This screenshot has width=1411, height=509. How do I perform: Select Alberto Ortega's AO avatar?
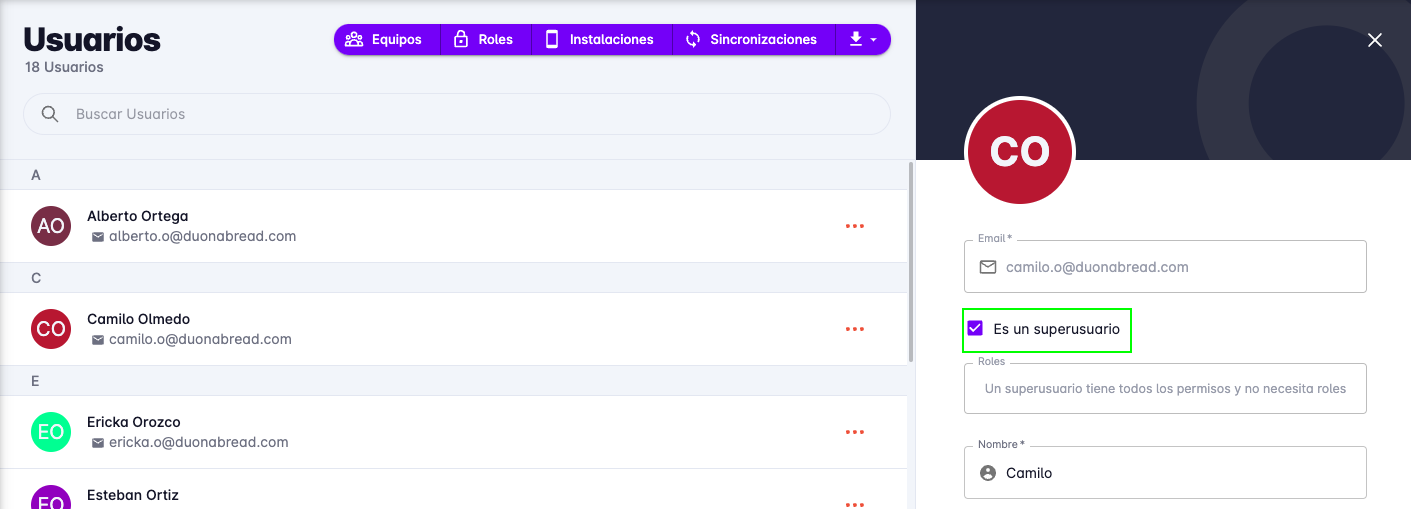[51, 226]
